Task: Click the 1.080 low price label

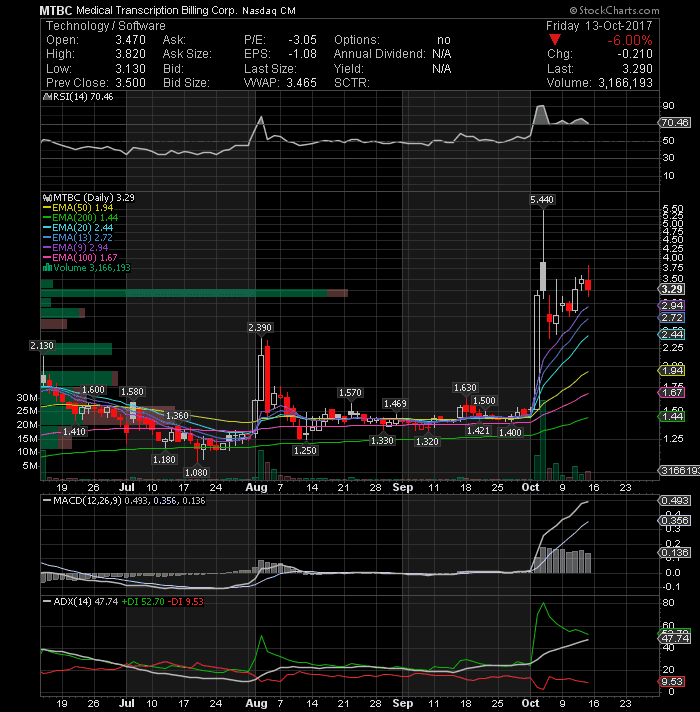Action: click(196, 473)
